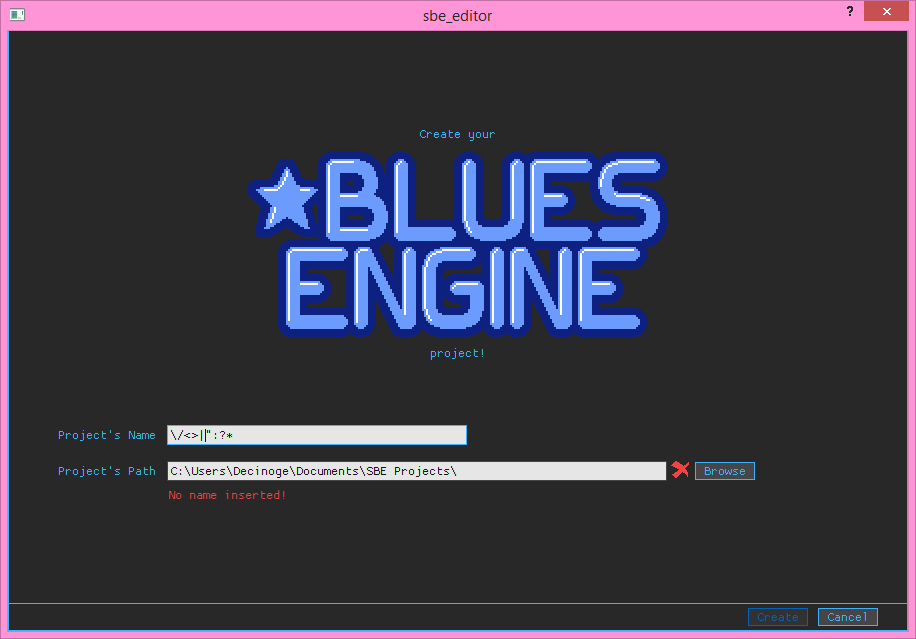Click the Create button
Image resolution: width=916 pixels, height=639 pixels.
coord(778,617)
